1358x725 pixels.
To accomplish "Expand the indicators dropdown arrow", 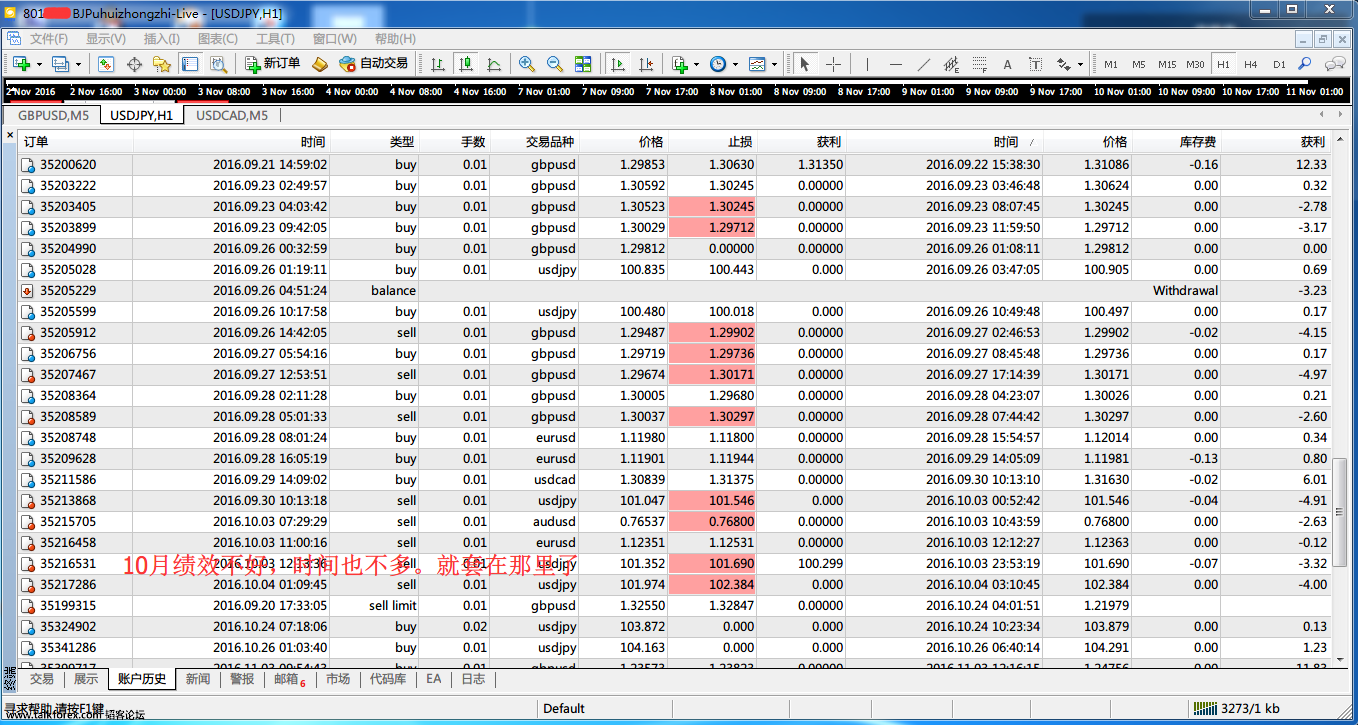I will click(696, 64).
